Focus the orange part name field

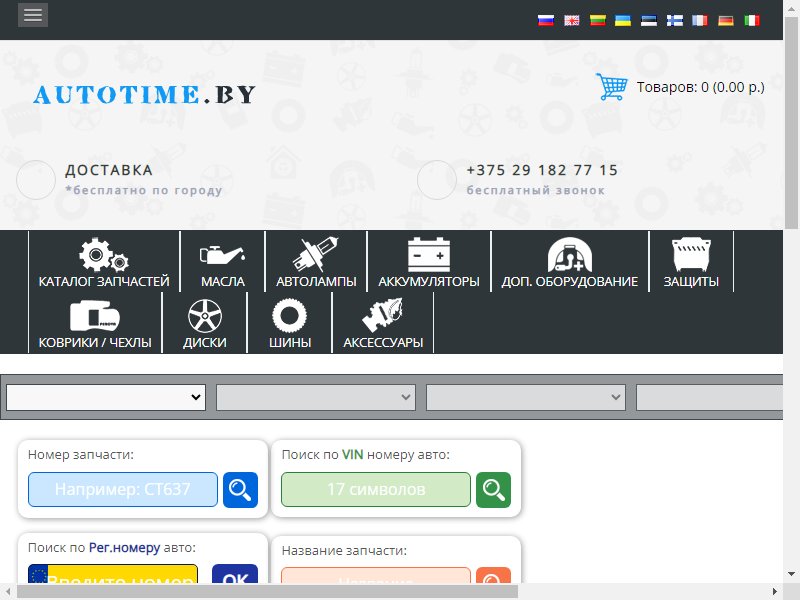[376, 575]
